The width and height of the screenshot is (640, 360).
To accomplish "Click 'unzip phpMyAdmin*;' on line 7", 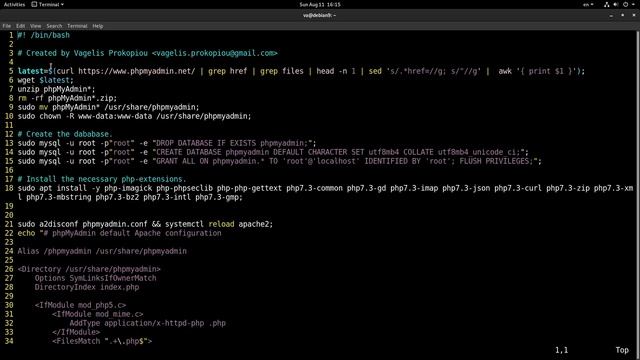I will point(56,89).
